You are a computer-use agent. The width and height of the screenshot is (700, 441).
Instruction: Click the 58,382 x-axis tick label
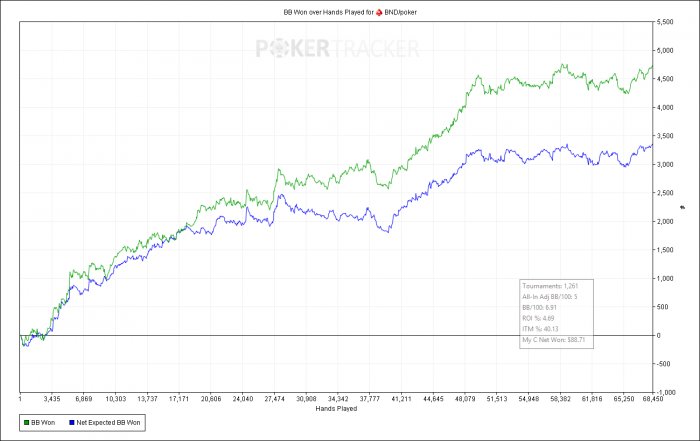560,399
